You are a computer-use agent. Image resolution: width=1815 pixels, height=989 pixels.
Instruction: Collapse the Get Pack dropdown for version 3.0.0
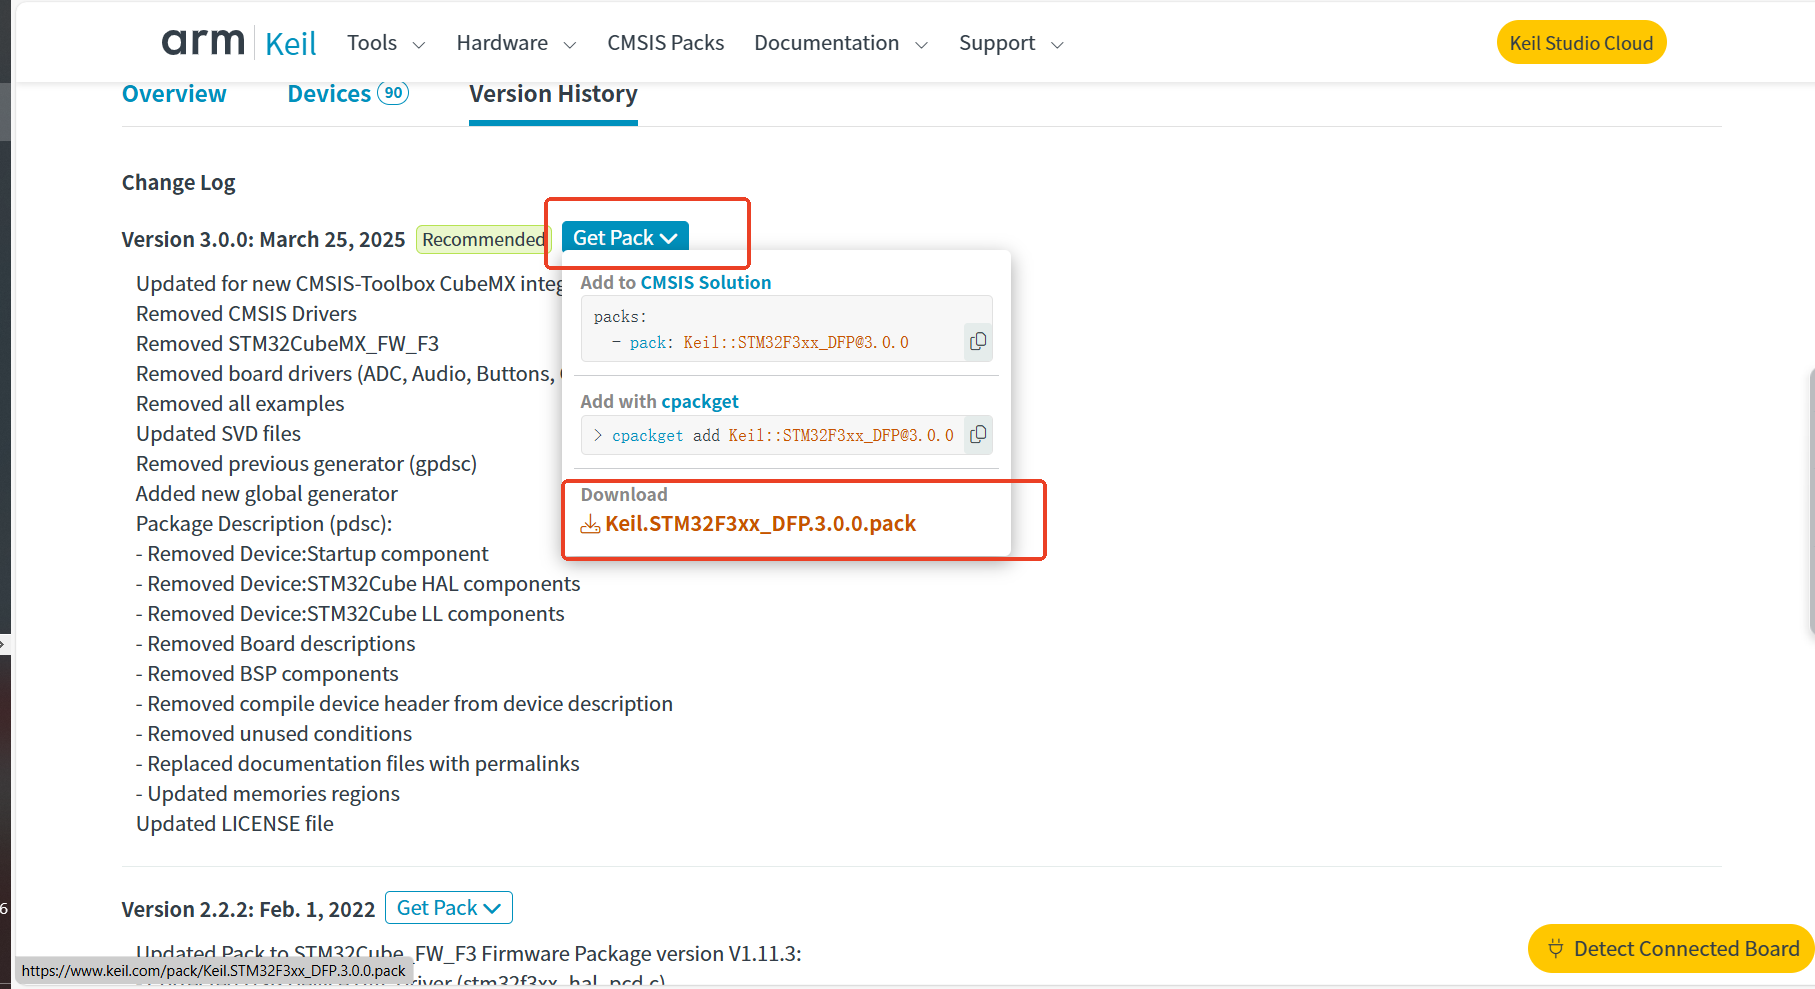click(x=625, y=237)
